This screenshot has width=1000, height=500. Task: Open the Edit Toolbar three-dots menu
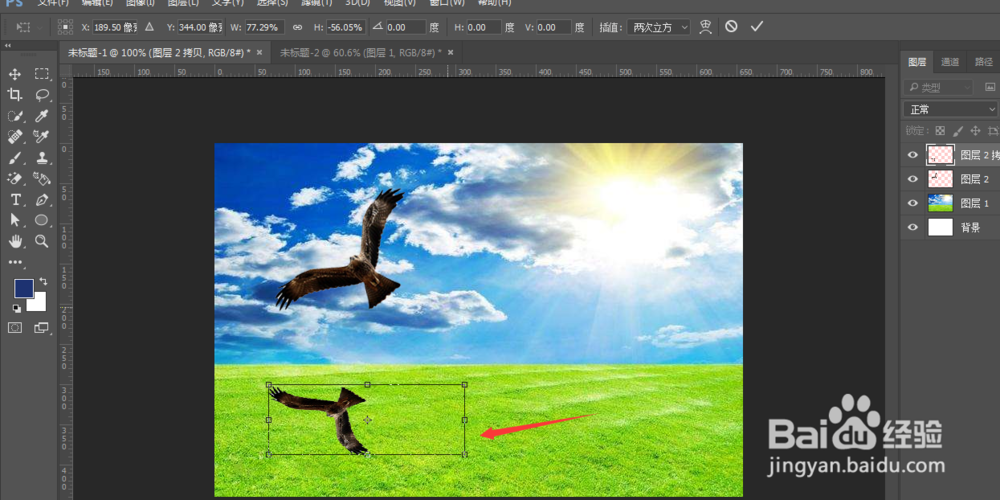[15, 262]
